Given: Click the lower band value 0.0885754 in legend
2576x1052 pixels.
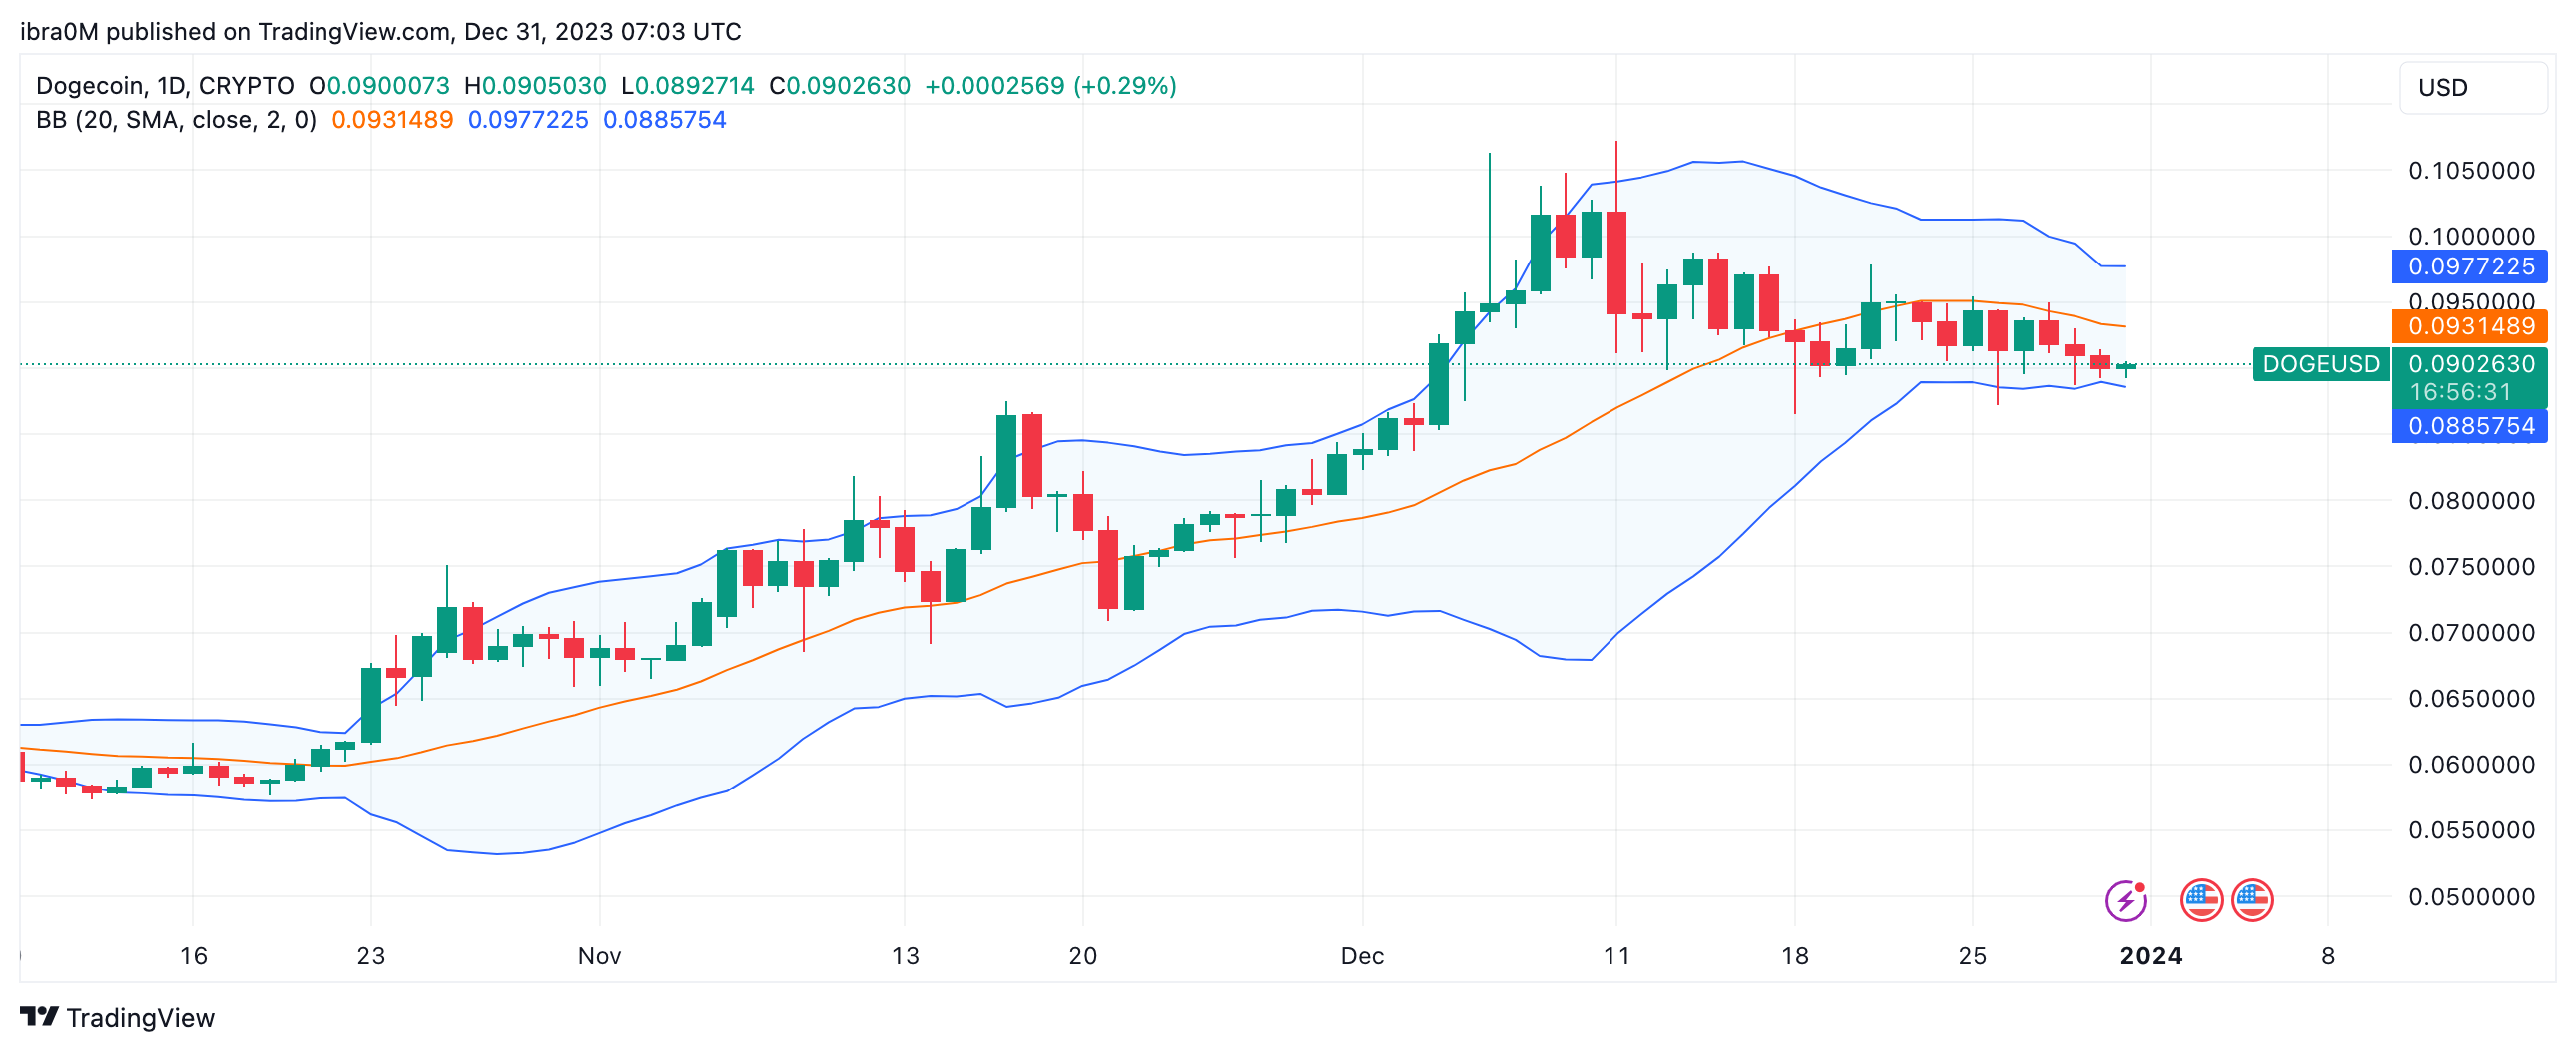Looking at the screenshot, I should (x=665, y=120).
